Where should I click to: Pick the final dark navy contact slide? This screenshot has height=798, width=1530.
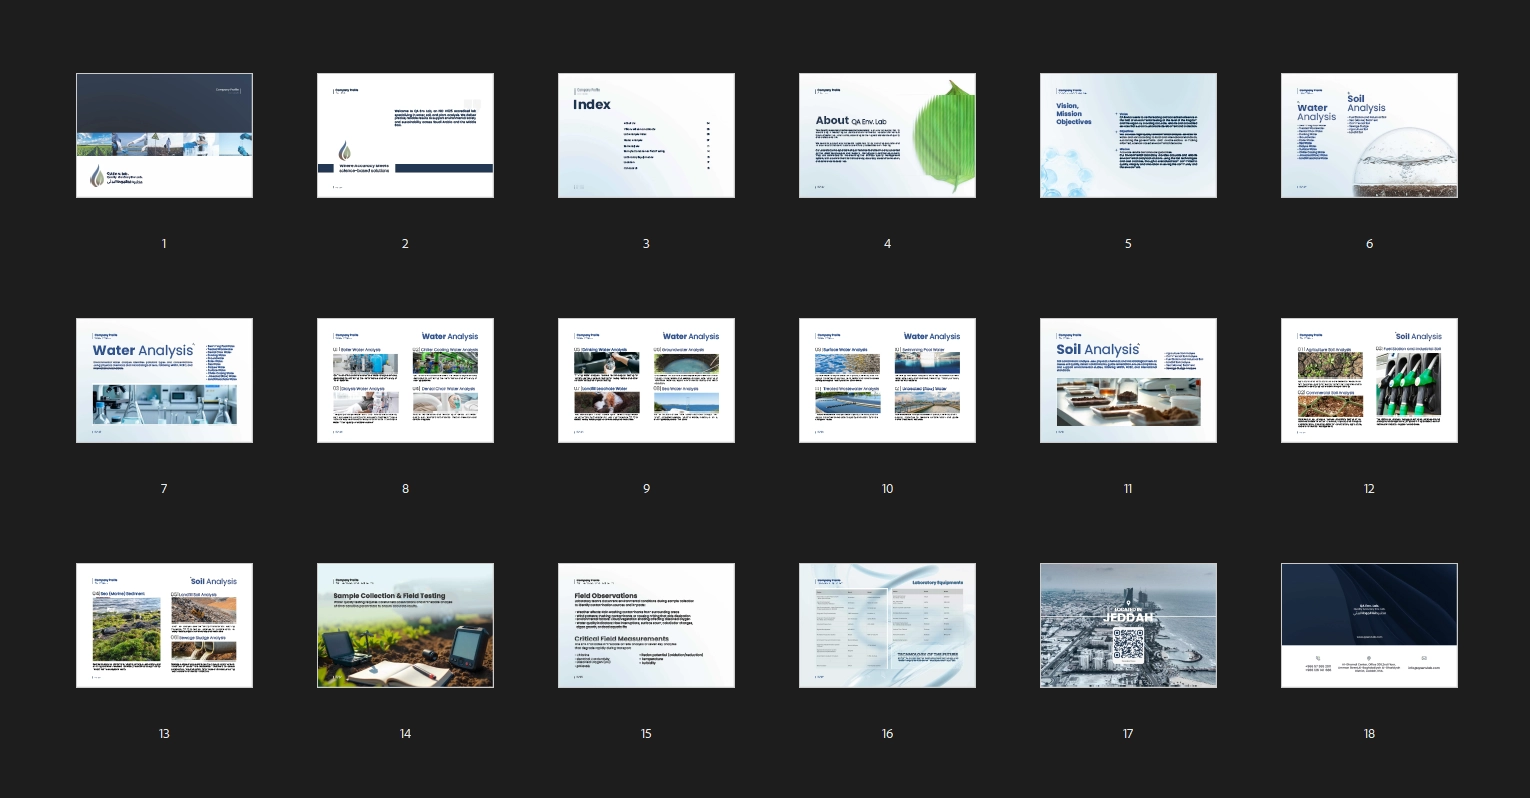(1369, 625)
